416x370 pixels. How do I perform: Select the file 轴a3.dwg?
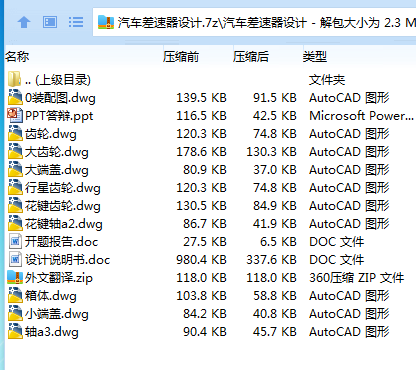52,332
